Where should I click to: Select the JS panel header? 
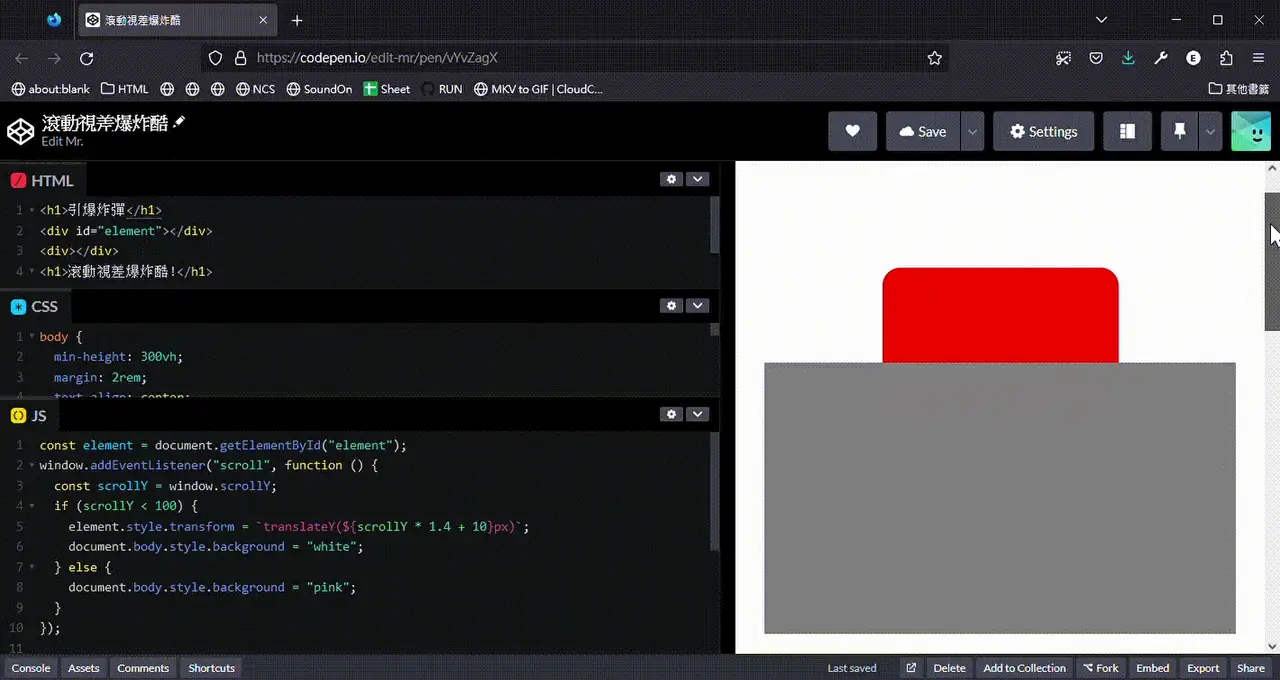29,416
